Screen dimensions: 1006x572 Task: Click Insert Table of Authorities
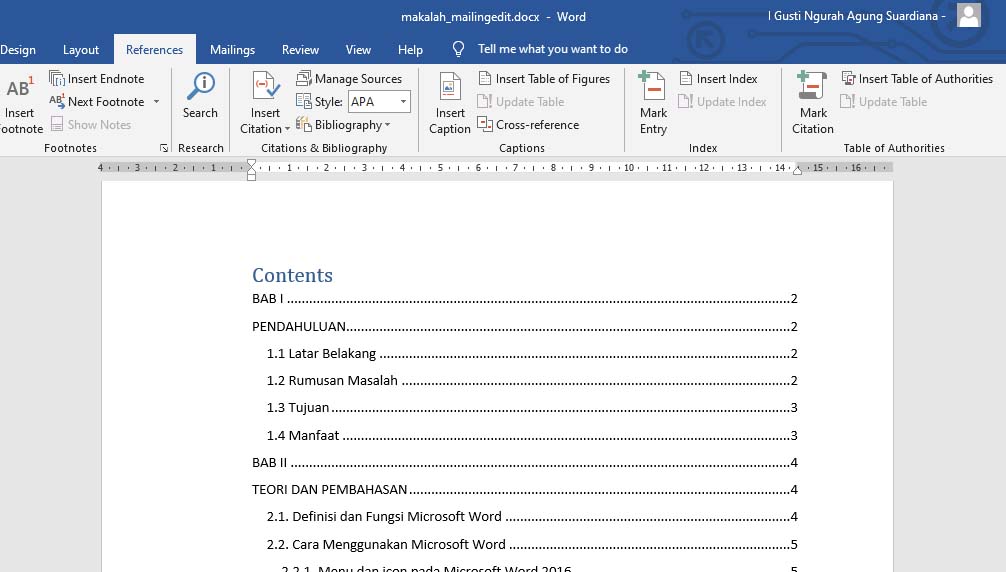coord(917,79)
